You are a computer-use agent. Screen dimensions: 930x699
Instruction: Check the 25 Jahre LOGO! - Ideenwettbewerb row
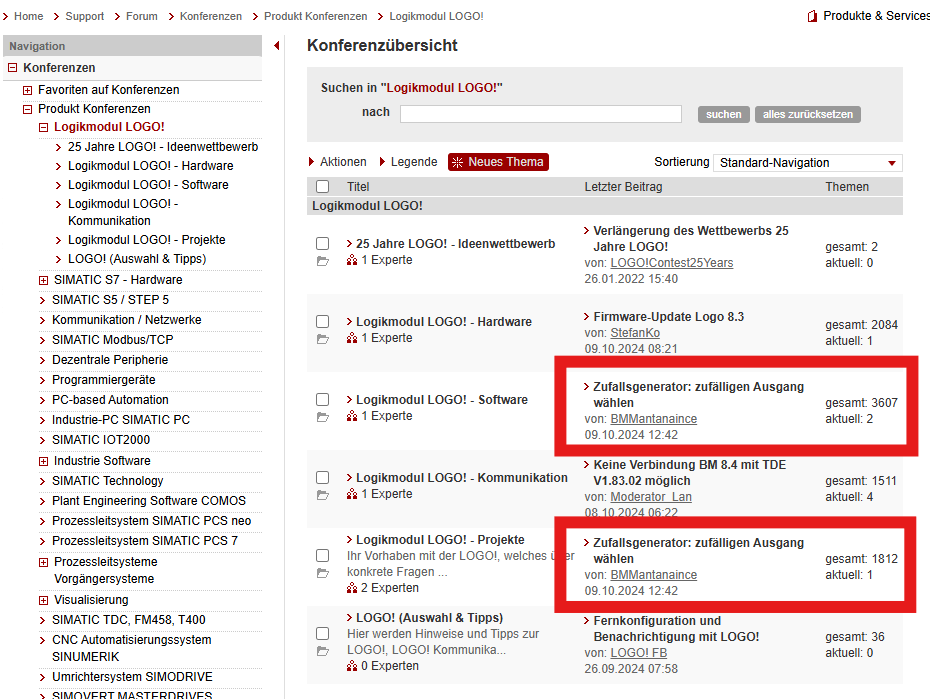coord(323,244)
